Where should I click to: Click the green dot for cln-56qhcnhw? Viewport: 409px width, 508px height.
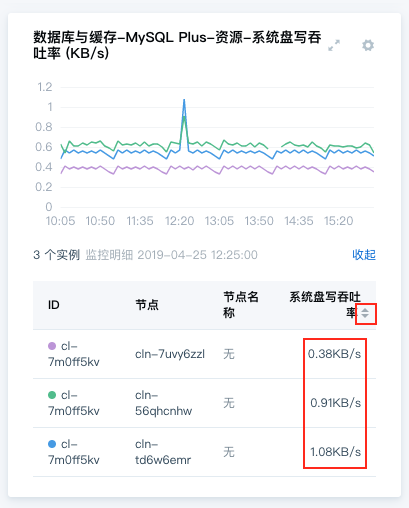click(x=52, y=395)
